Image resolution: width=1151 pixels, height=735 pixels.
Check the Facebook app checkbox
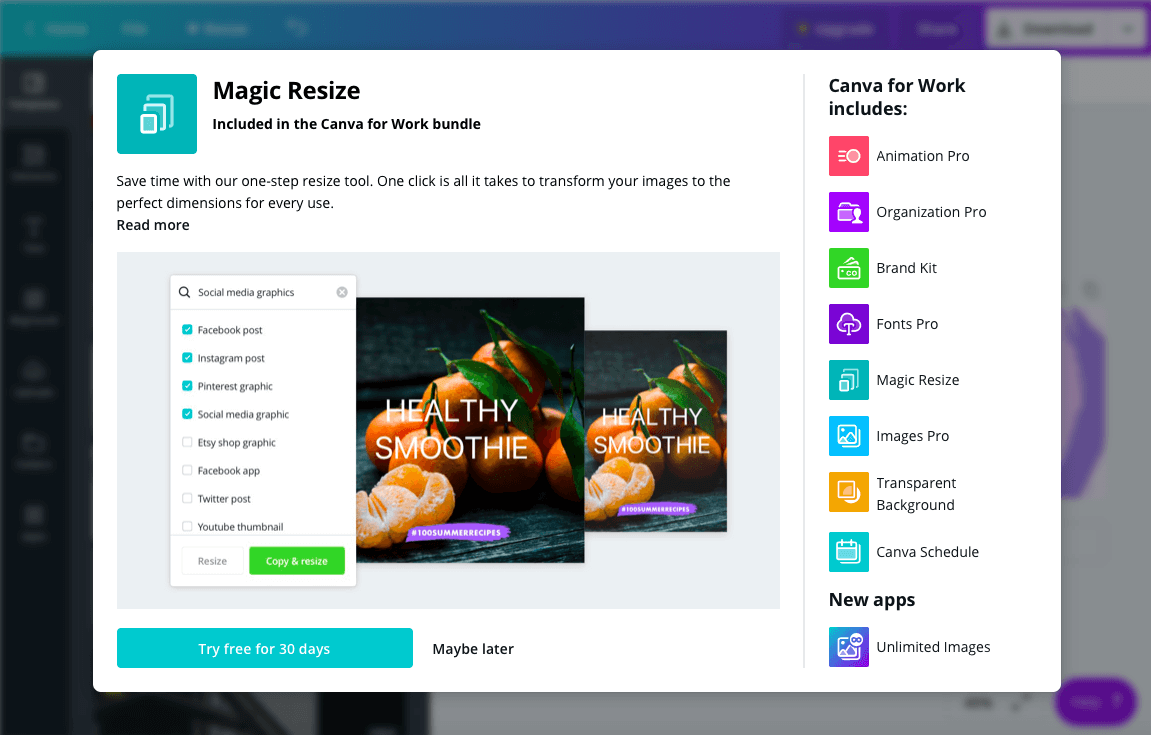[187, 470]
